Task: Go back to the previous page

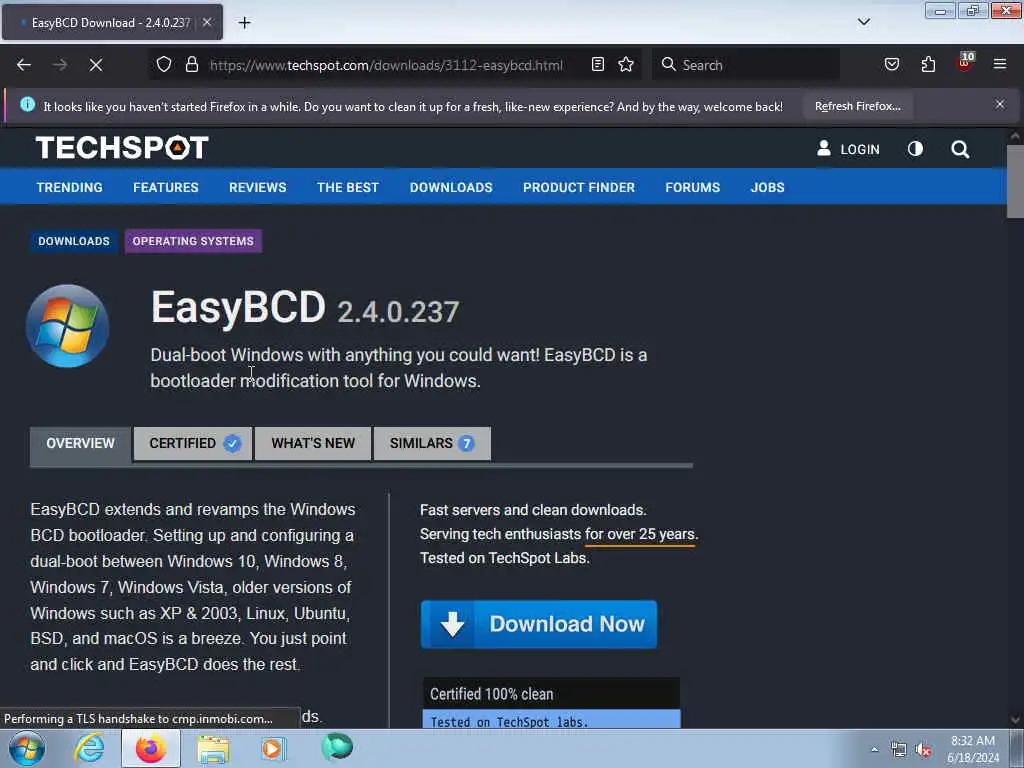Action: (24, 65)
